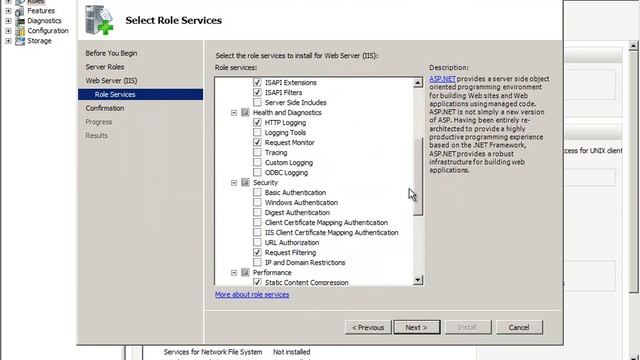
Task: Enable the Tracing checkbox
Action: coord(257,153)
